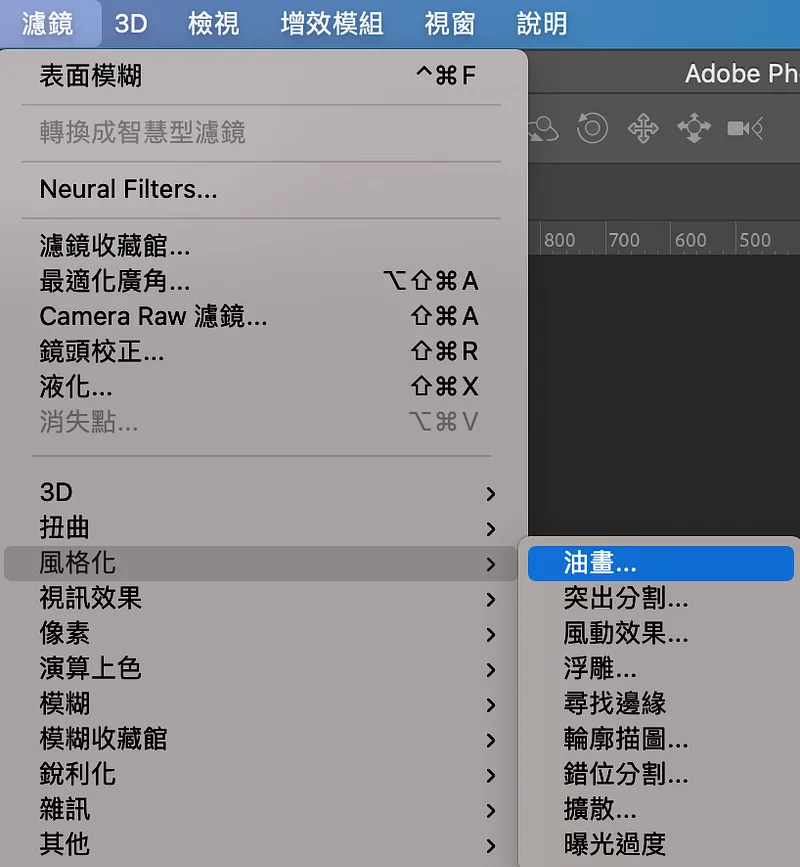Choose 風動效果... filter
This screenshot has width=800, height=867.
click(661, 634)
